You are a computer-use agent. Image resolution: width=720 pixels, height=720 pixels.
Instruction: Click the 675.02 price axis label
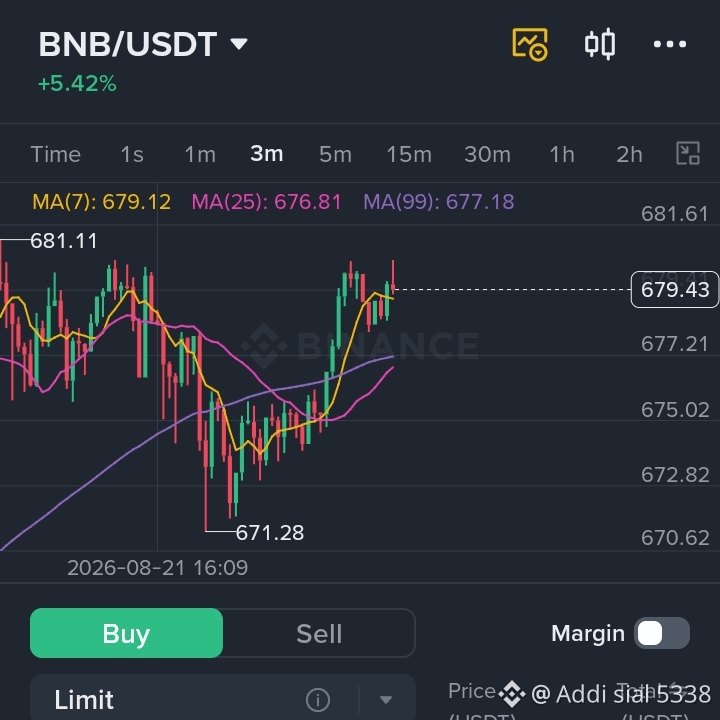(x=675, y=410)
